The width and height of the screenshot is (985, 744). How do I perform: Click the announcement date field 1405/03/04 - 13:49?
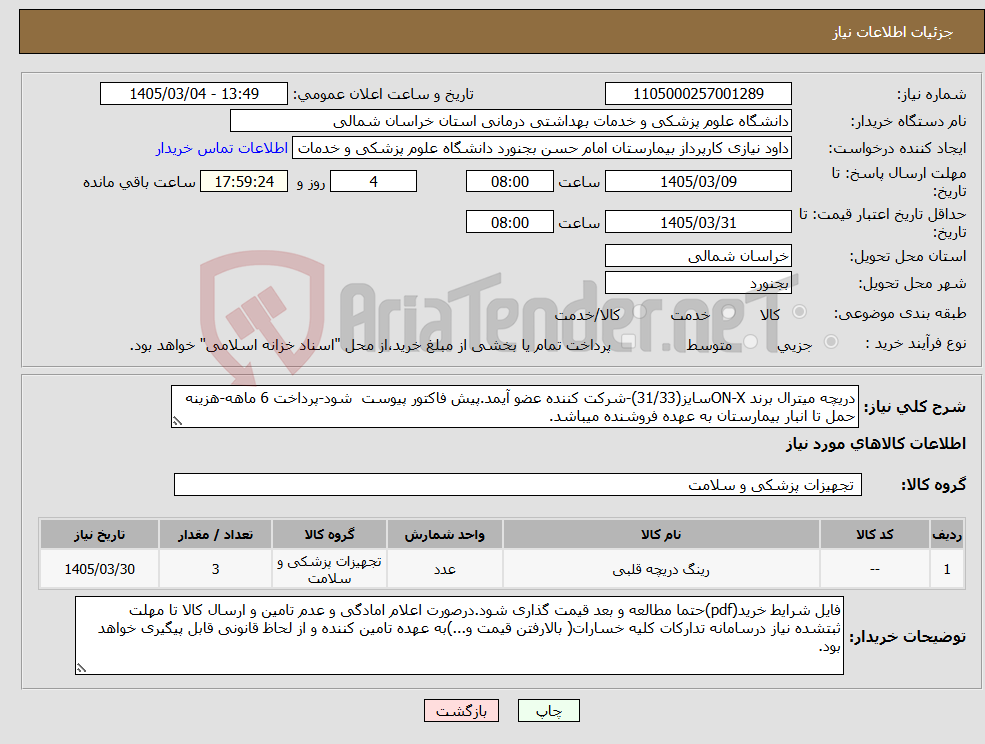(x=193, y=94)
